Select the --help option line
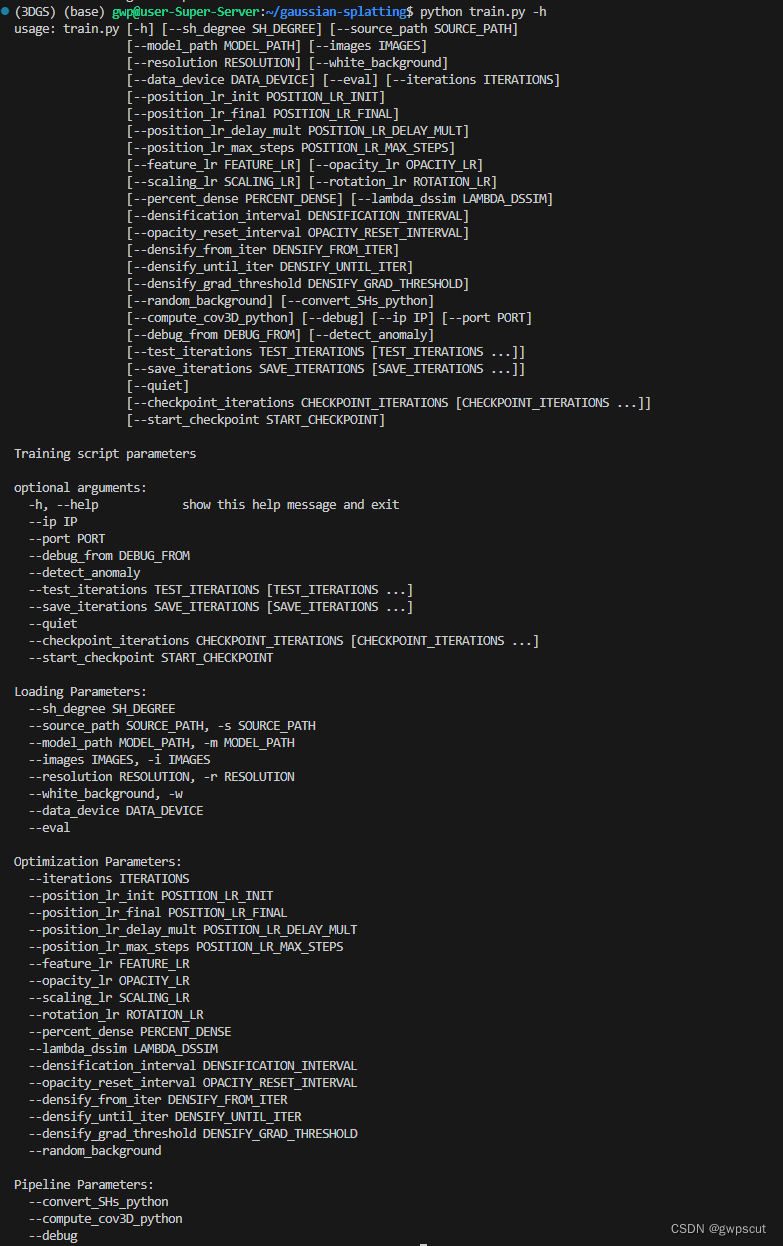 pyautogui.click(x=213, y=504)
